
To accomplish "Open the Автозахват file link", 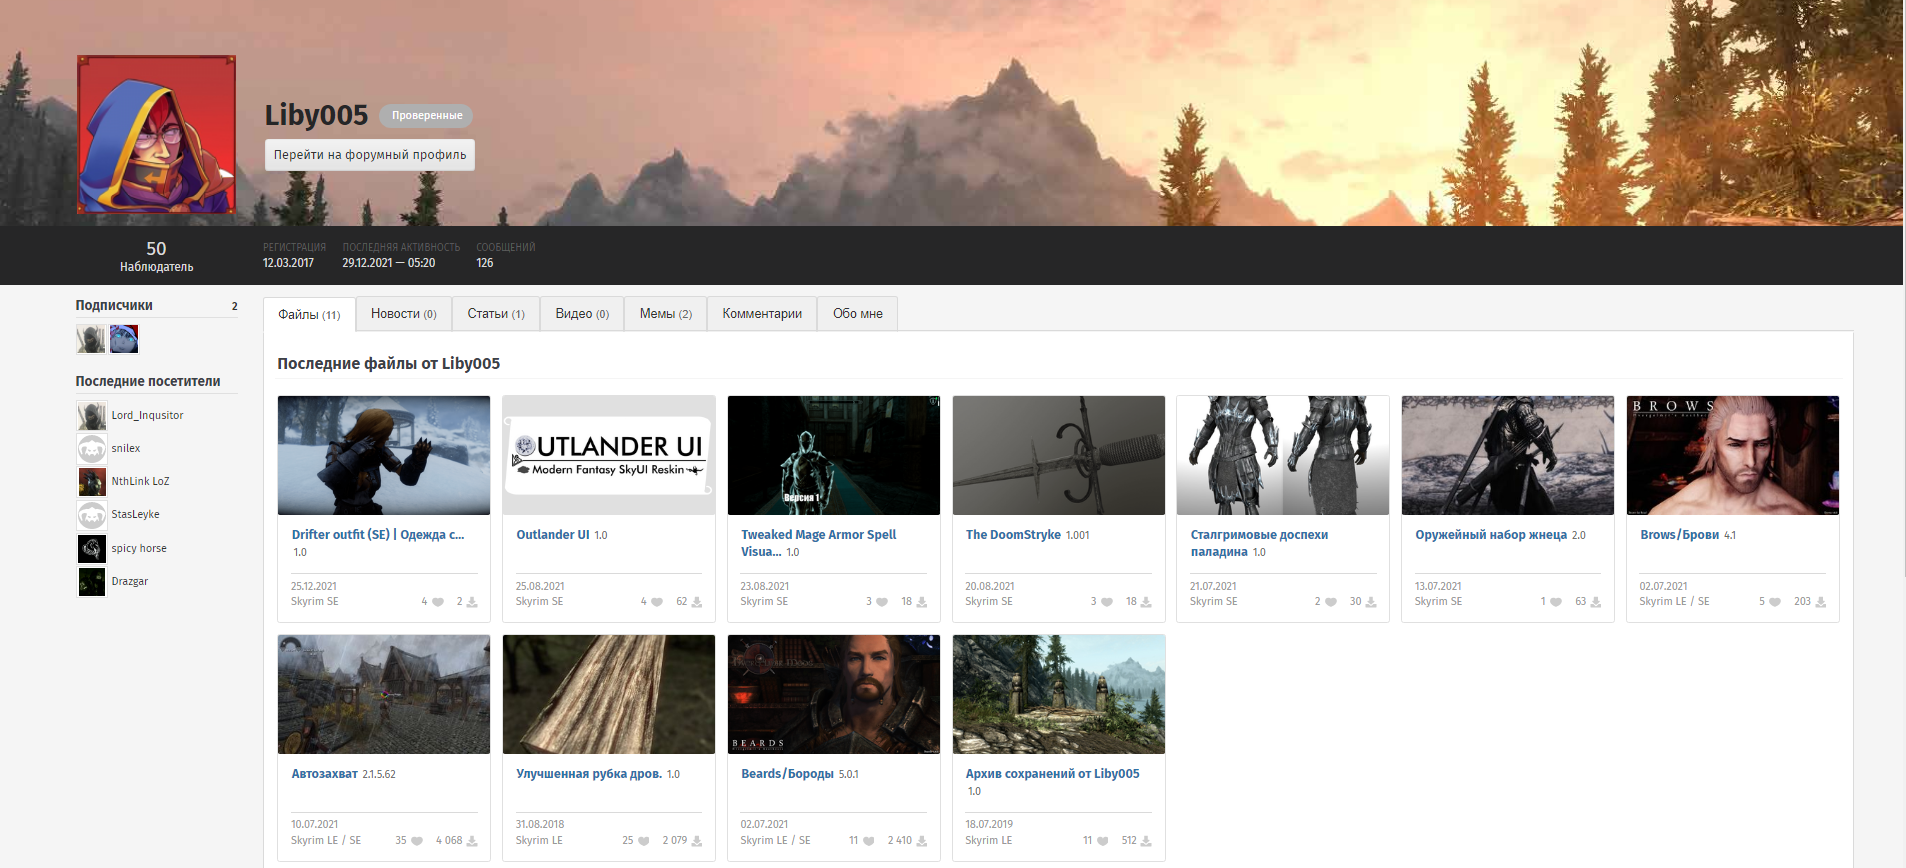I will point(325,774).
